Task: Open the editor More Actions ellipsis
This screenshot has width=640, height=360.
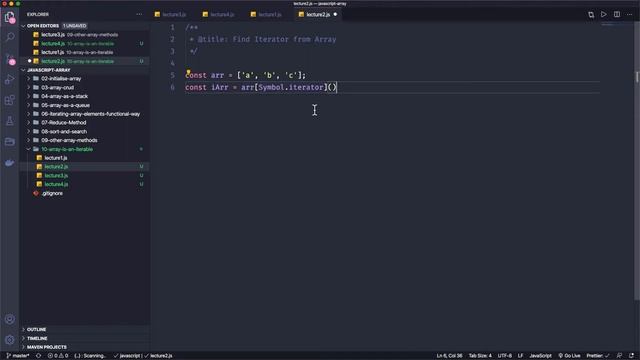Action: click(629, 14)
